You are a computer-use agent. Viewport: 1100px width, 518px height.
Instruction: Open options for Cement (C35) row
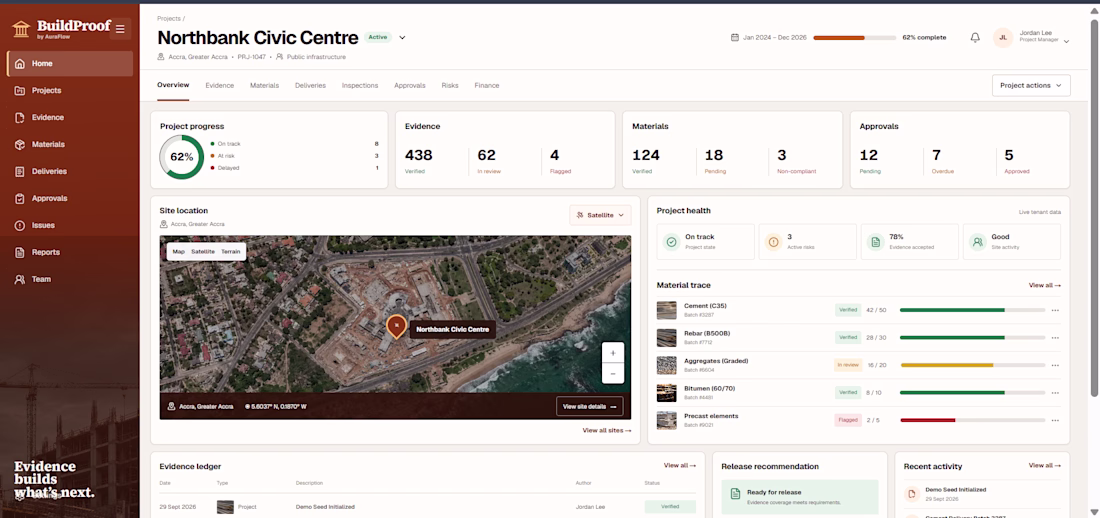[x=1055, y=310]
